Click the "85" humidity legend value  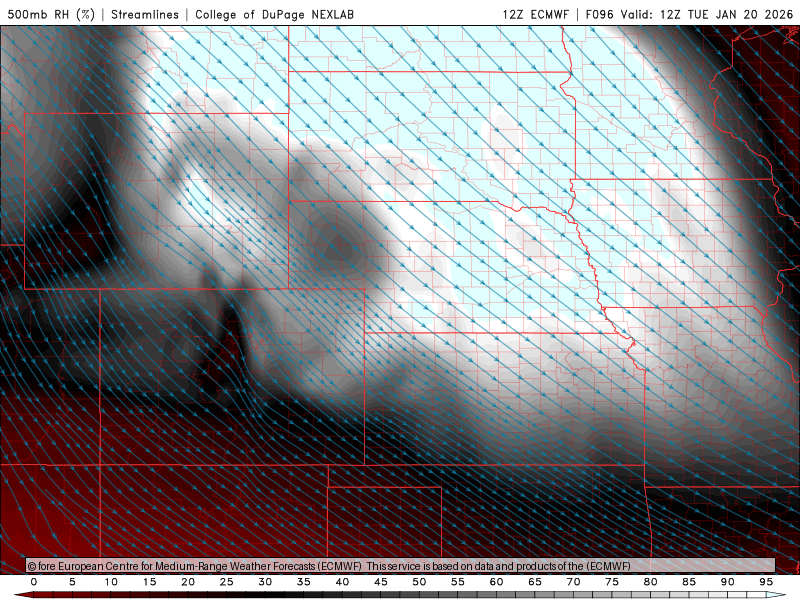(689, 582)
